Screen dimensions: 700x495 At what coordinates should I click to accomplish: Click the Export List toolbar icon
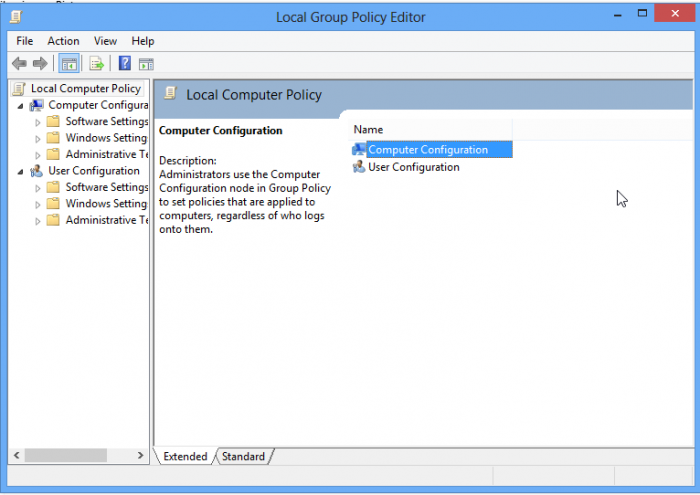click(96, 64)
